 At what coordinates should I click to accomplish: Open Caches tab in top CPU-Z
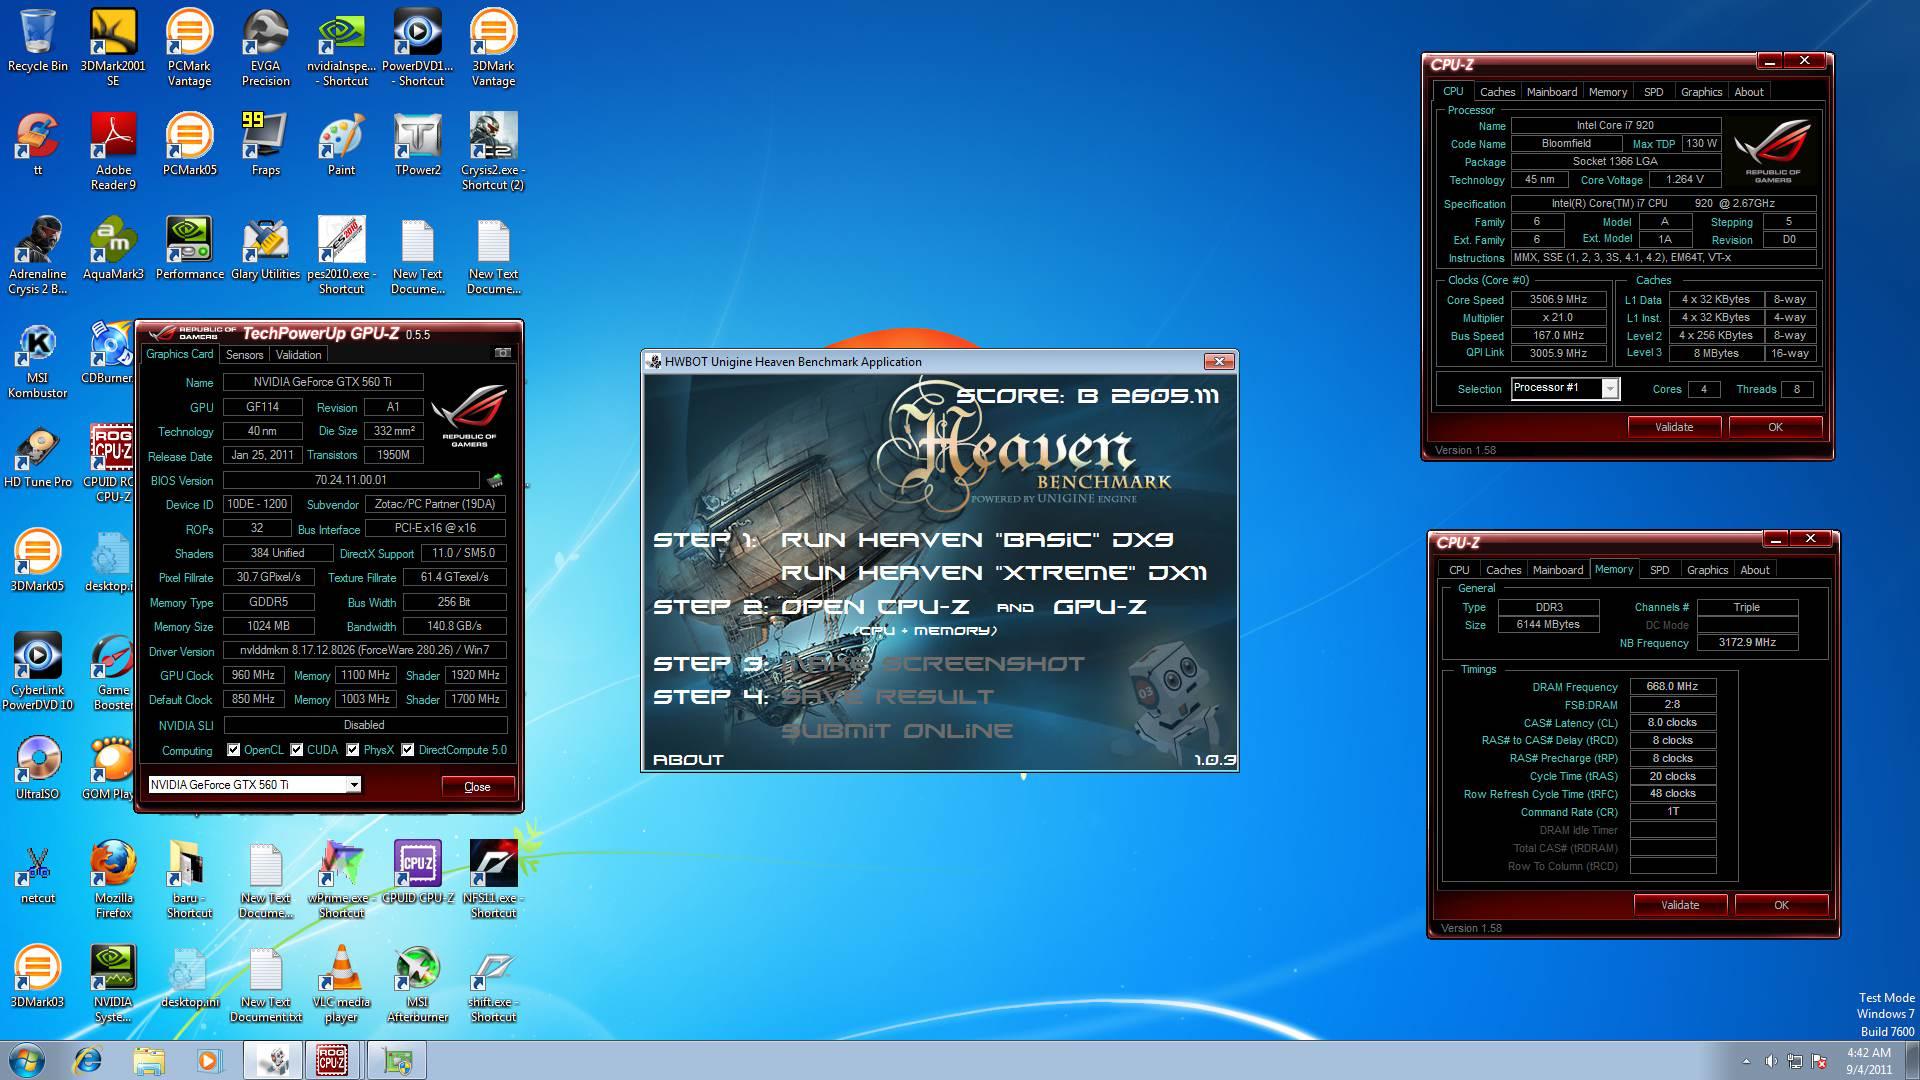point(1497,92)
